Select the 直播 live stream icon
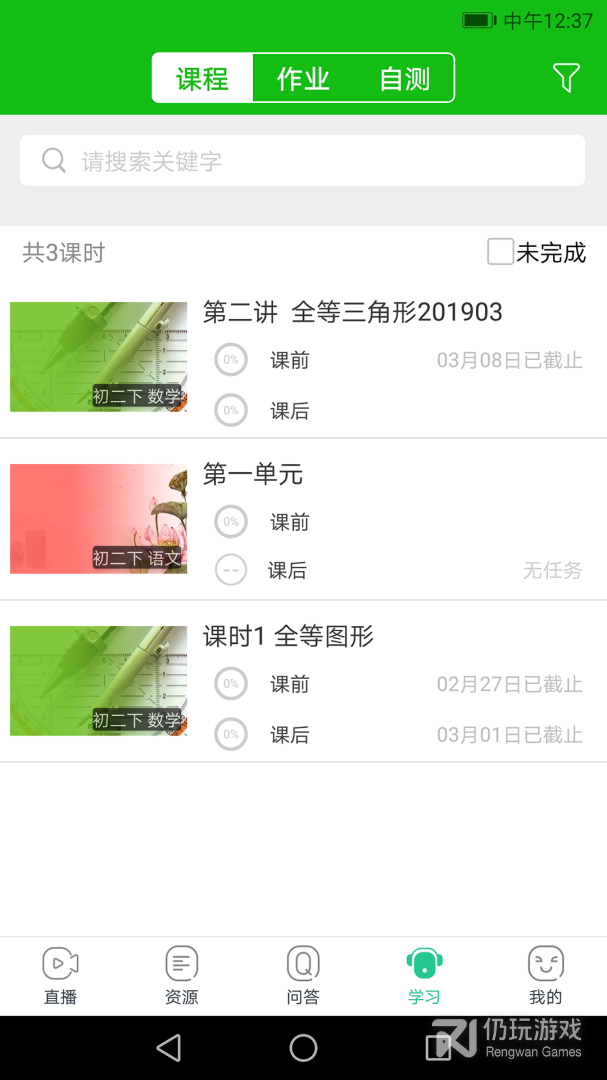The width and height of the screenshot is (607, 1080). tap(60, 967)
